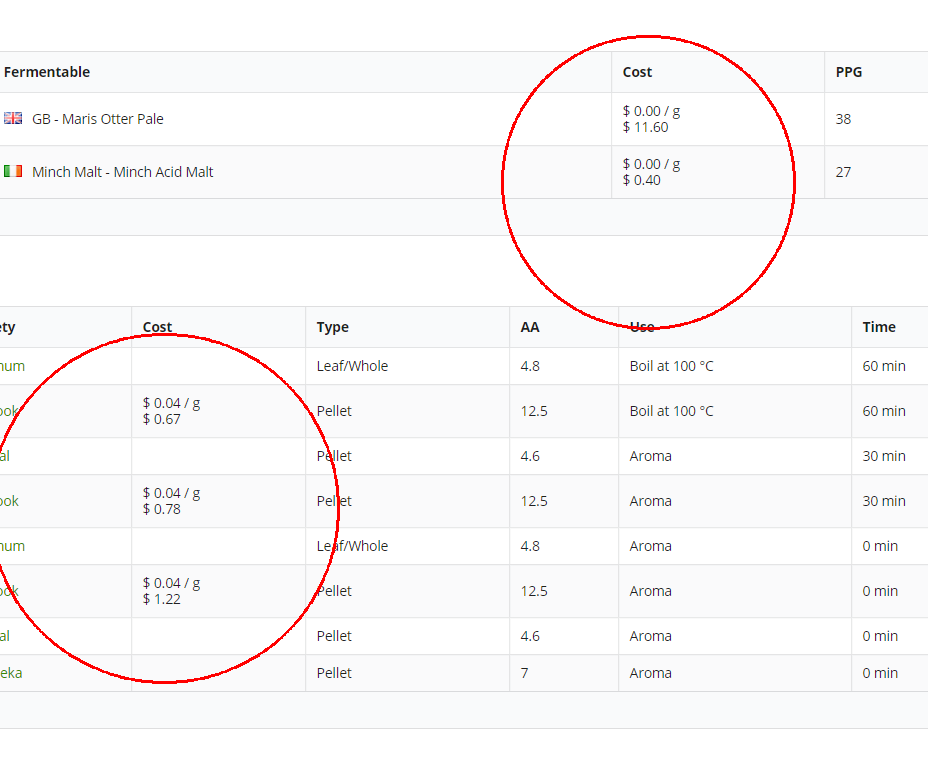Image resolution: width=928 pixels, height=776 pixels.
Task: Open the hop variety link ending in 'eka'
Action: pyautogui.click(x=11, y=673)
